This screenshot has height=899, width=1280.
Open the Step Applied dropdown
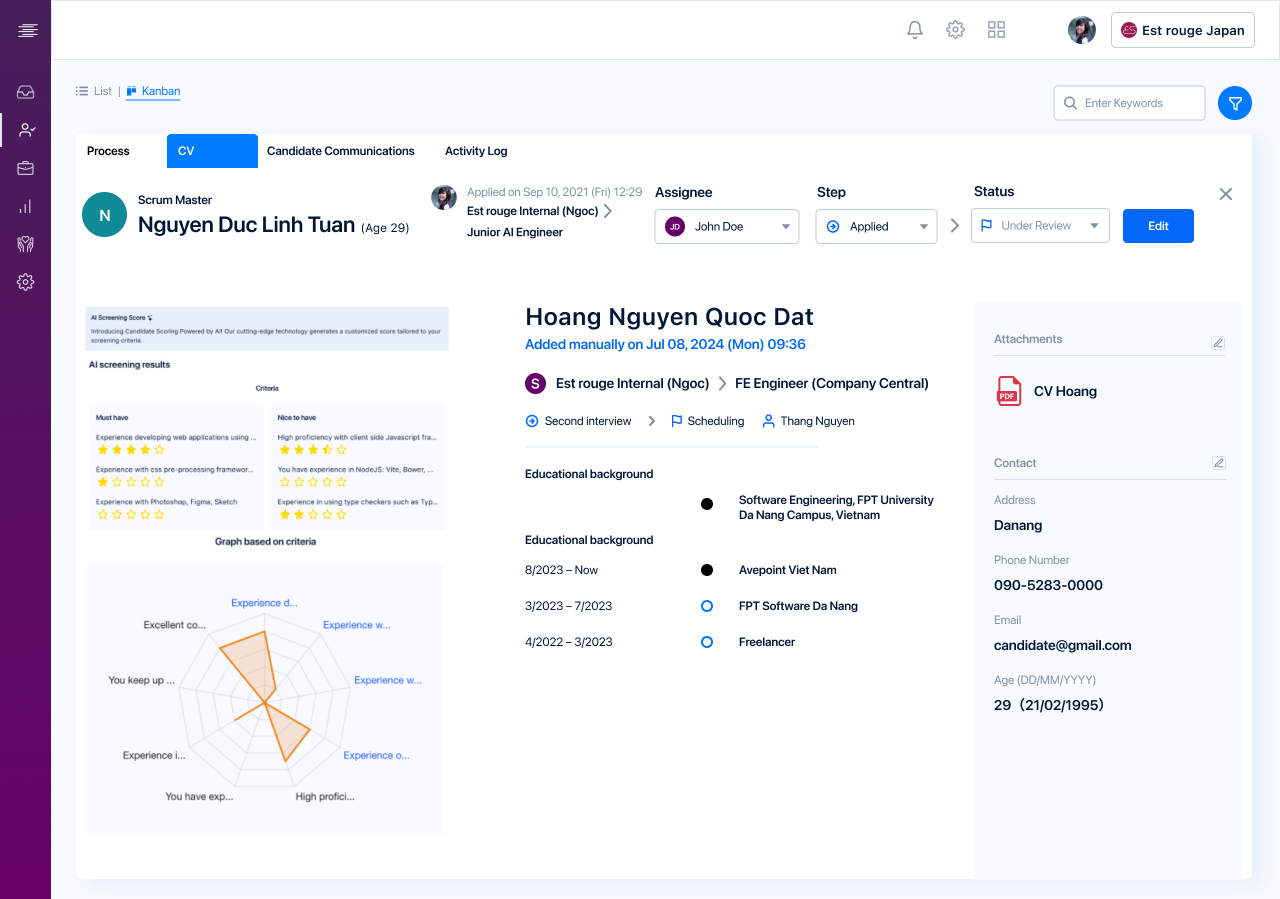pos(877,226)
